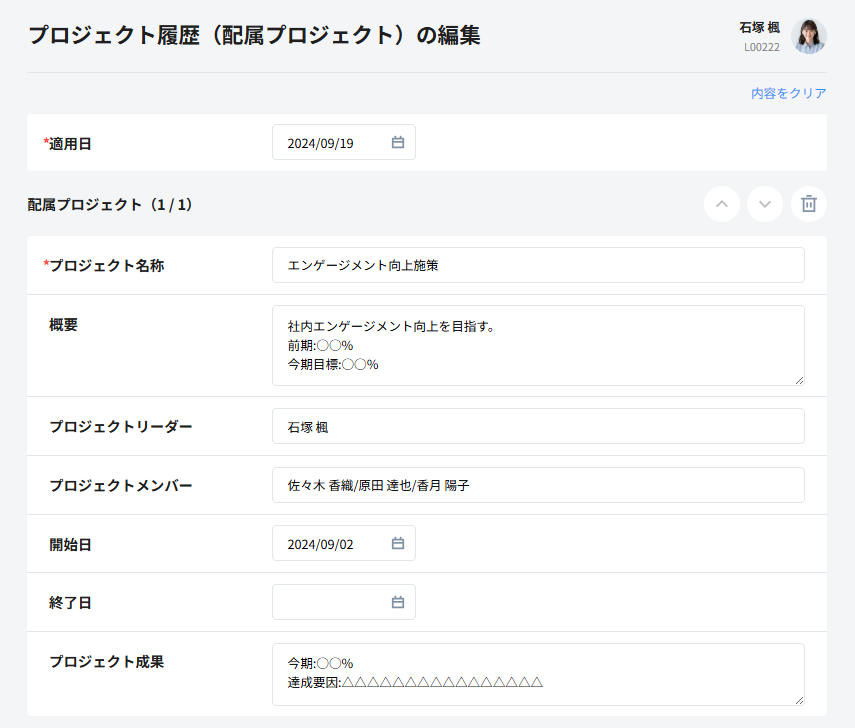Grab the resize handle of 概要 textarea
Screen dimensions: 855x728
pos(798,379)
